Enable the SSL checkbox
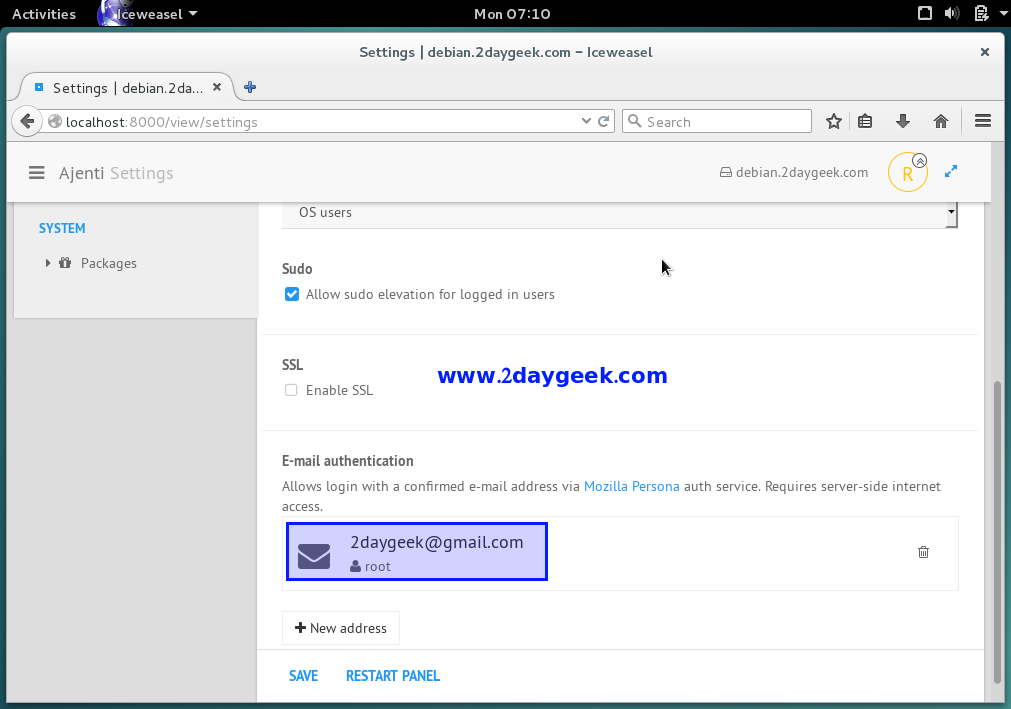The width and height of the screenshot is (1011, 709). coord(291,390)
